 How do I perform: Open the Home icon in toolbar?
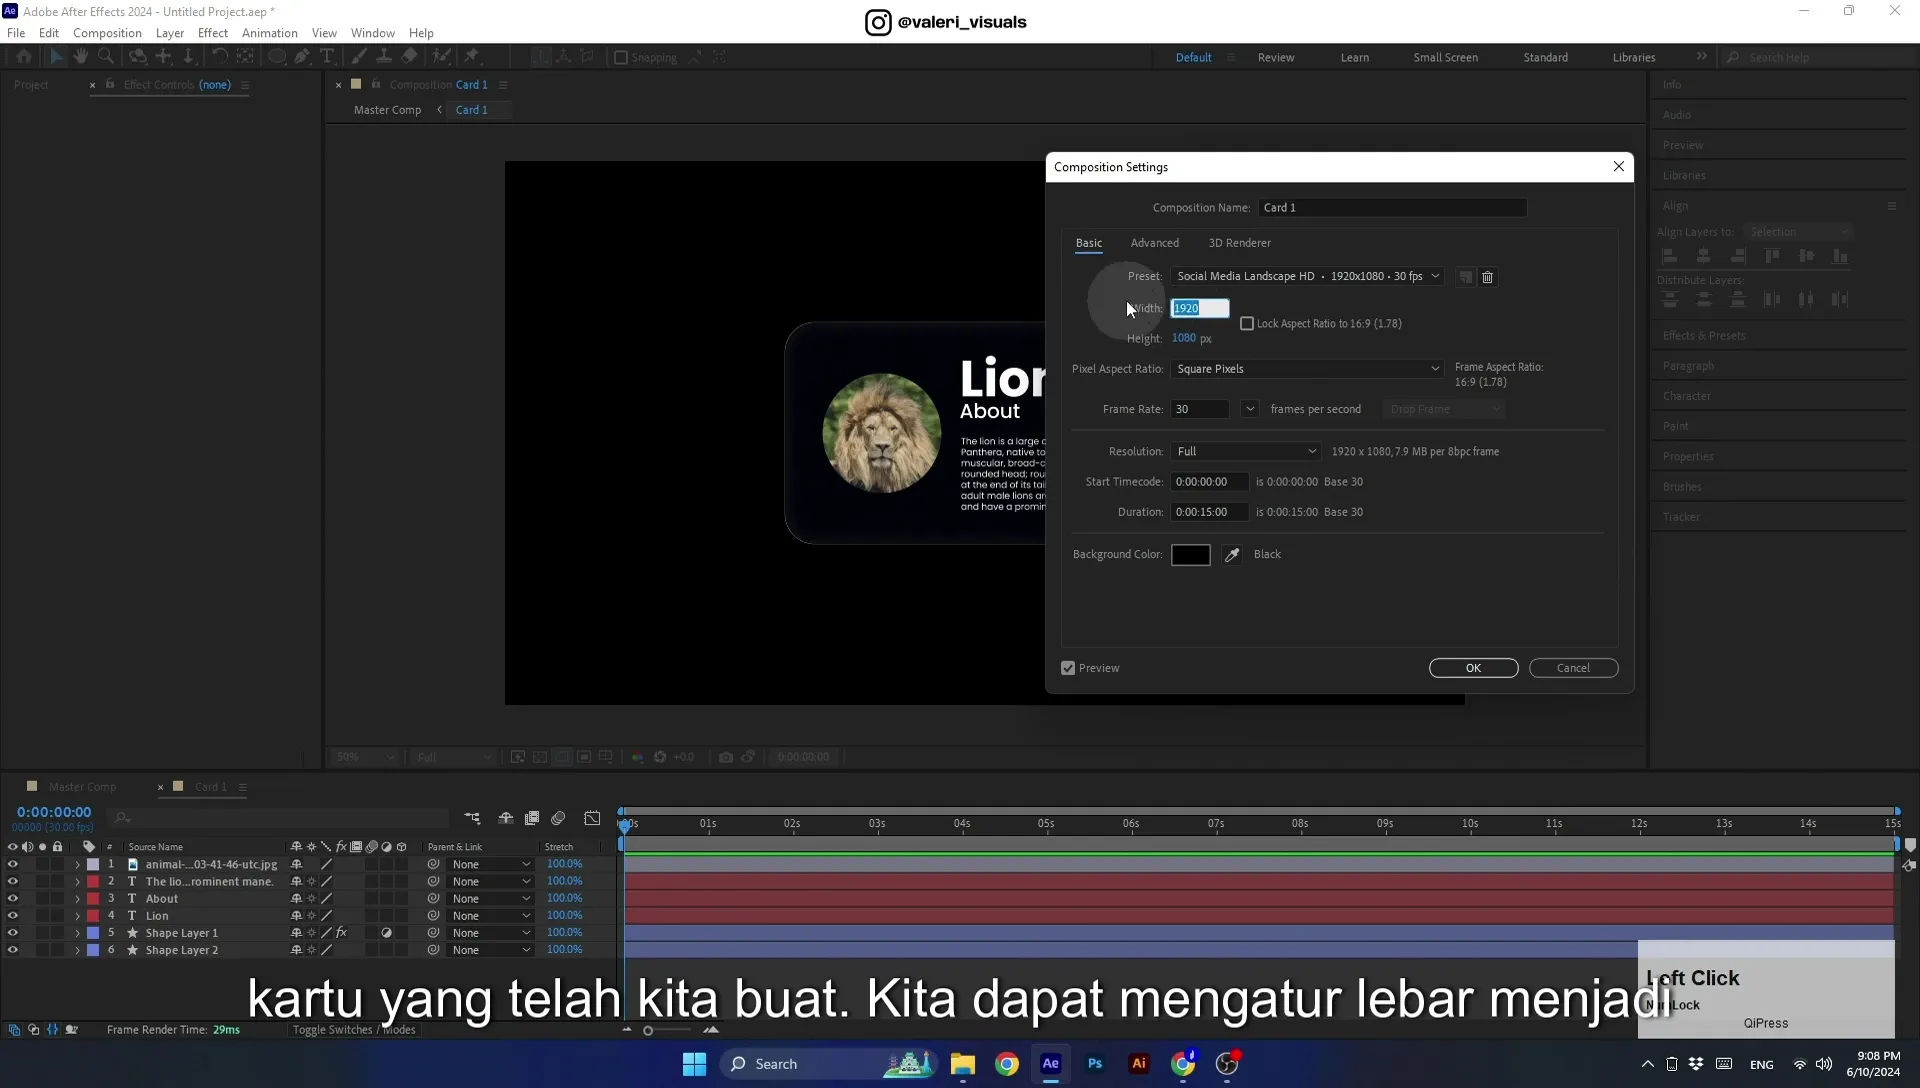pos(24,57)
